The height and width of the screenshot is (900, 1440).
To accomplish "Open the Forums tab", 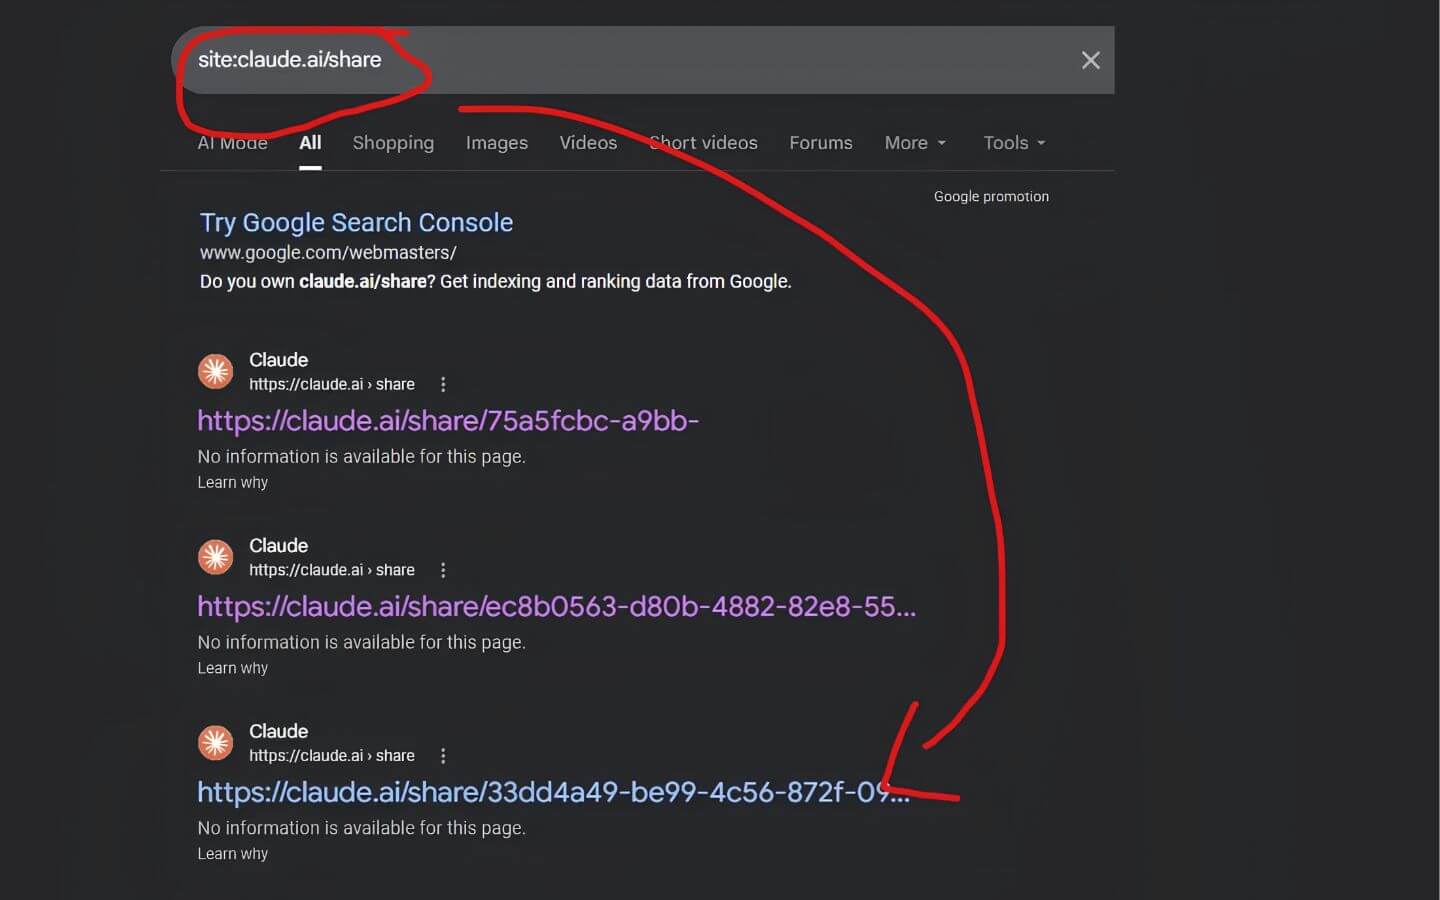I will click(821, 143).
